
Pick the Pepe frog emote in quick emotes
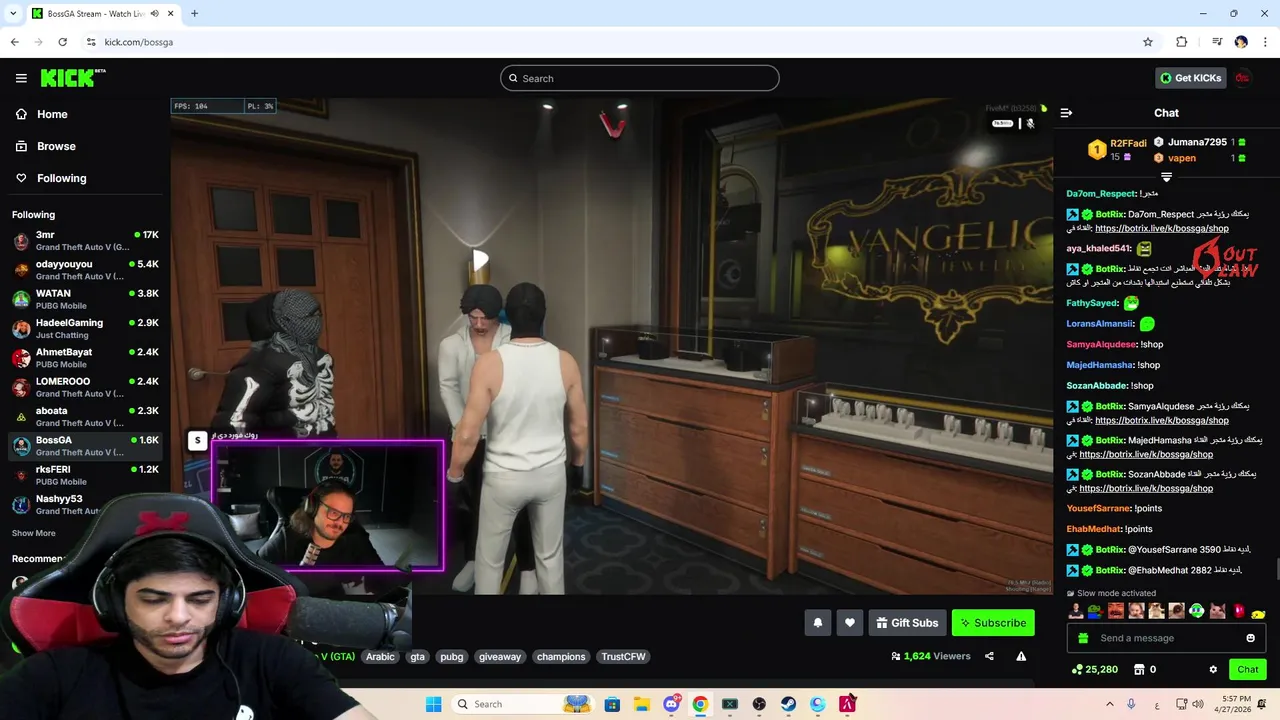(1095, 611)
